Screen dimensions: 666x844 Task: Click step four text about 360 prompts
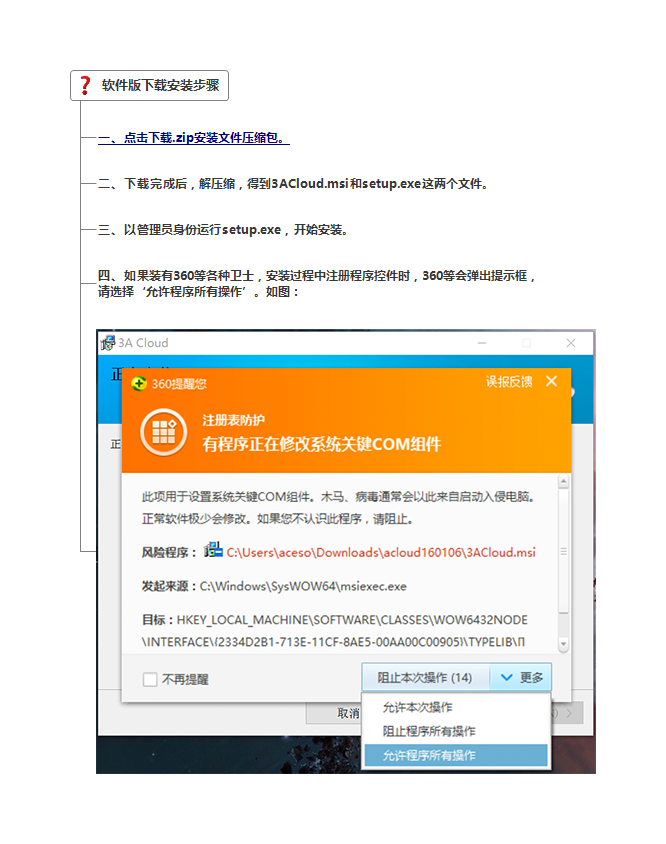tap(317, 284)
